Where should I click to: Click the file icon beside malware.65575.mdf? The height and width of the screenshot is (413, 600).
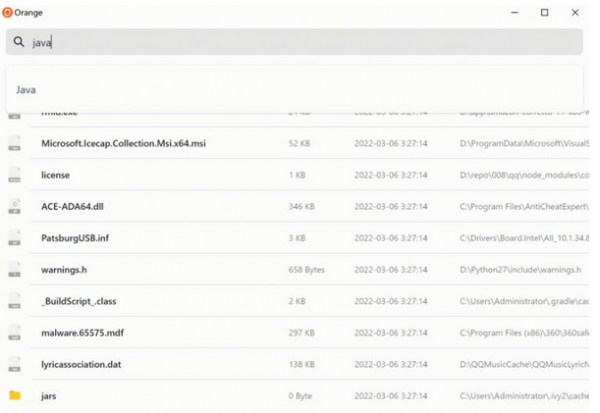pos(15,332)
